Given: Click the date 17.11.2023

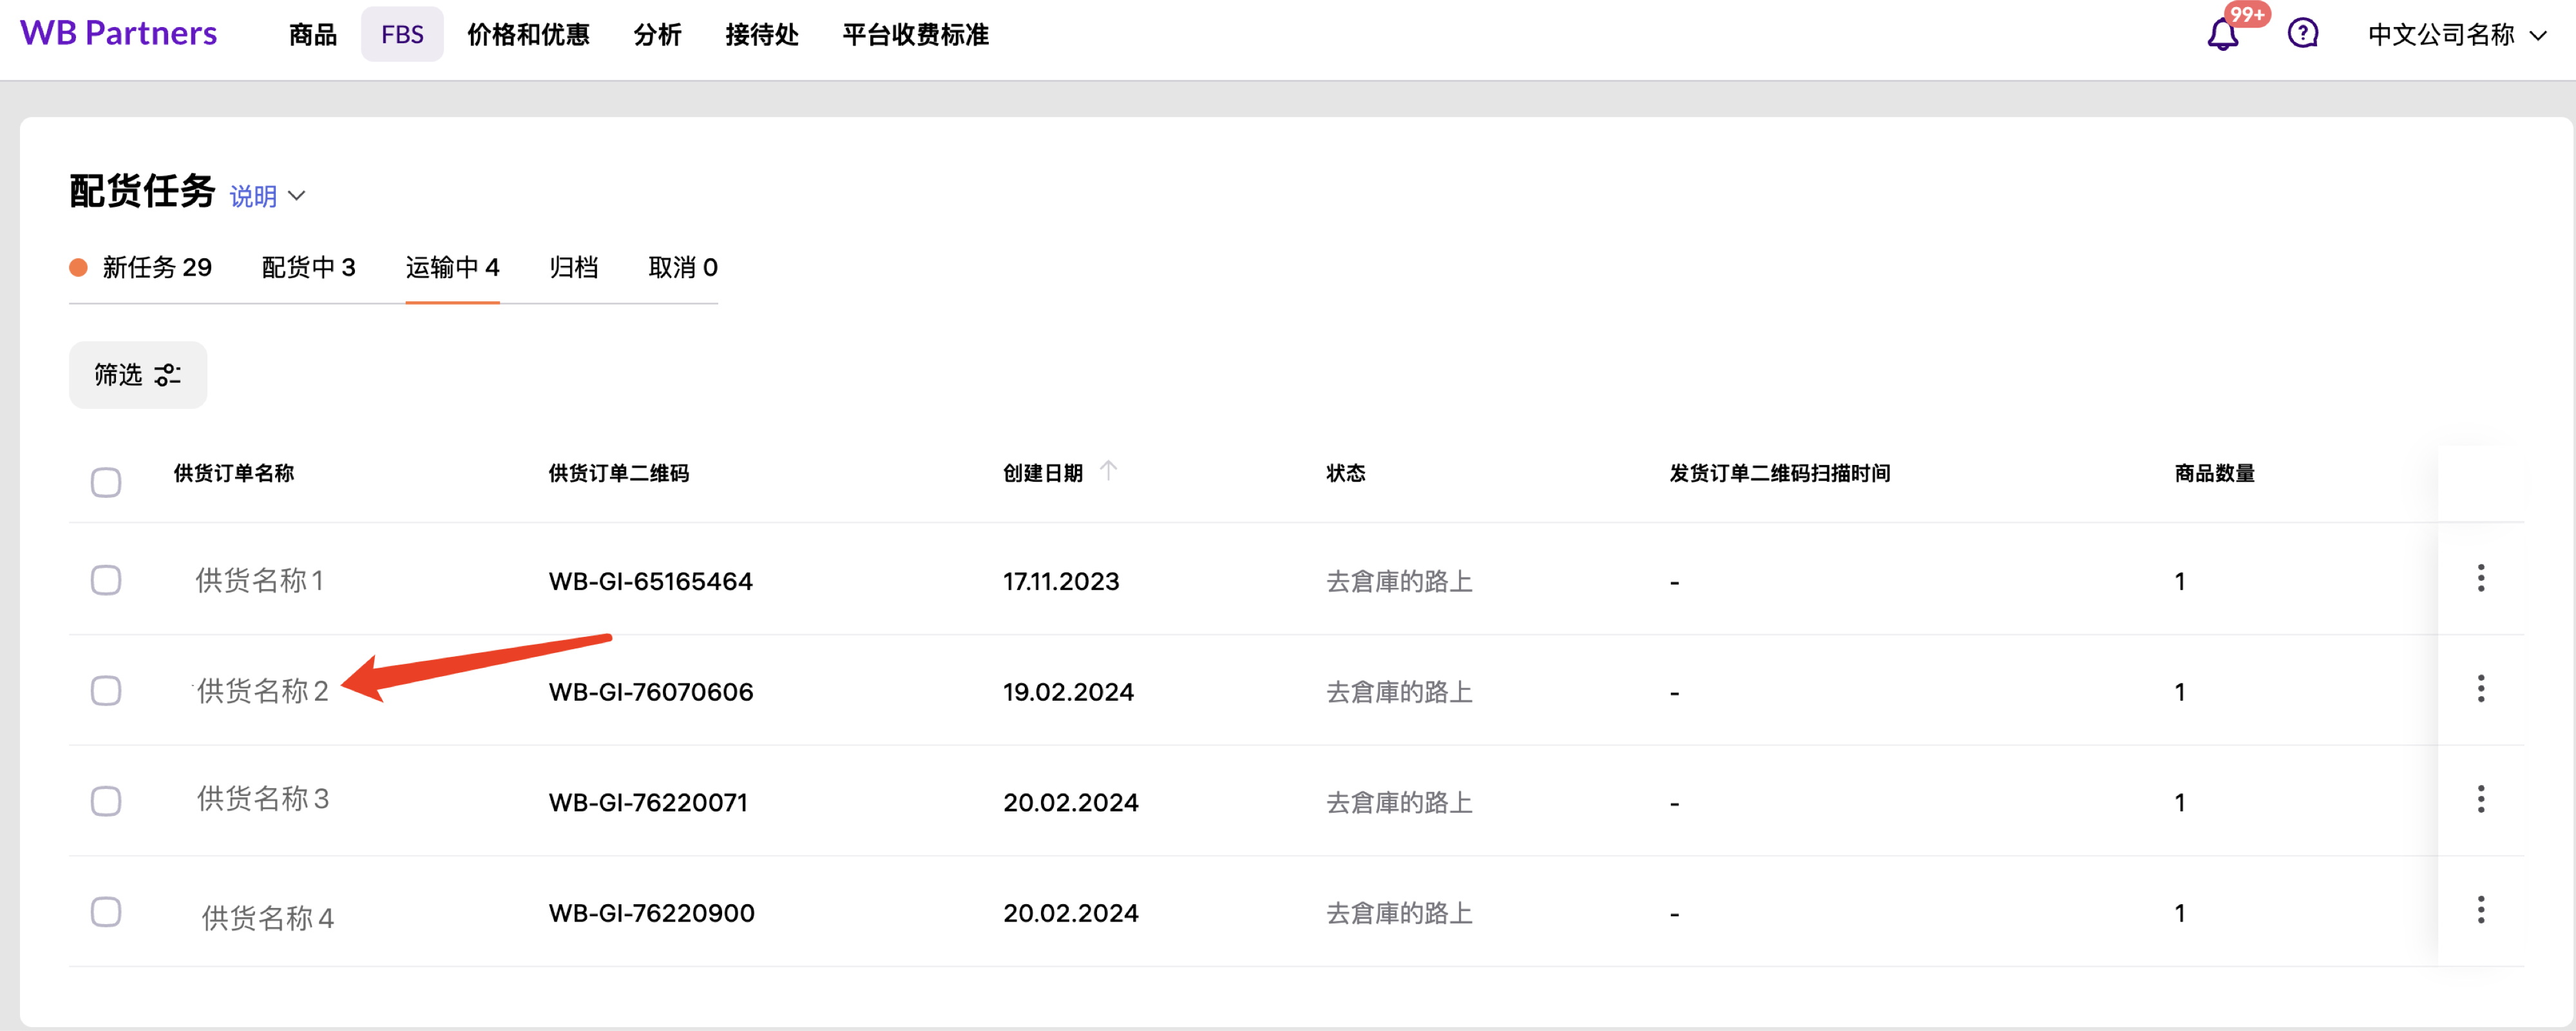Looking at the screenshot, I should pyautogui.click(x=1062, y=581).
